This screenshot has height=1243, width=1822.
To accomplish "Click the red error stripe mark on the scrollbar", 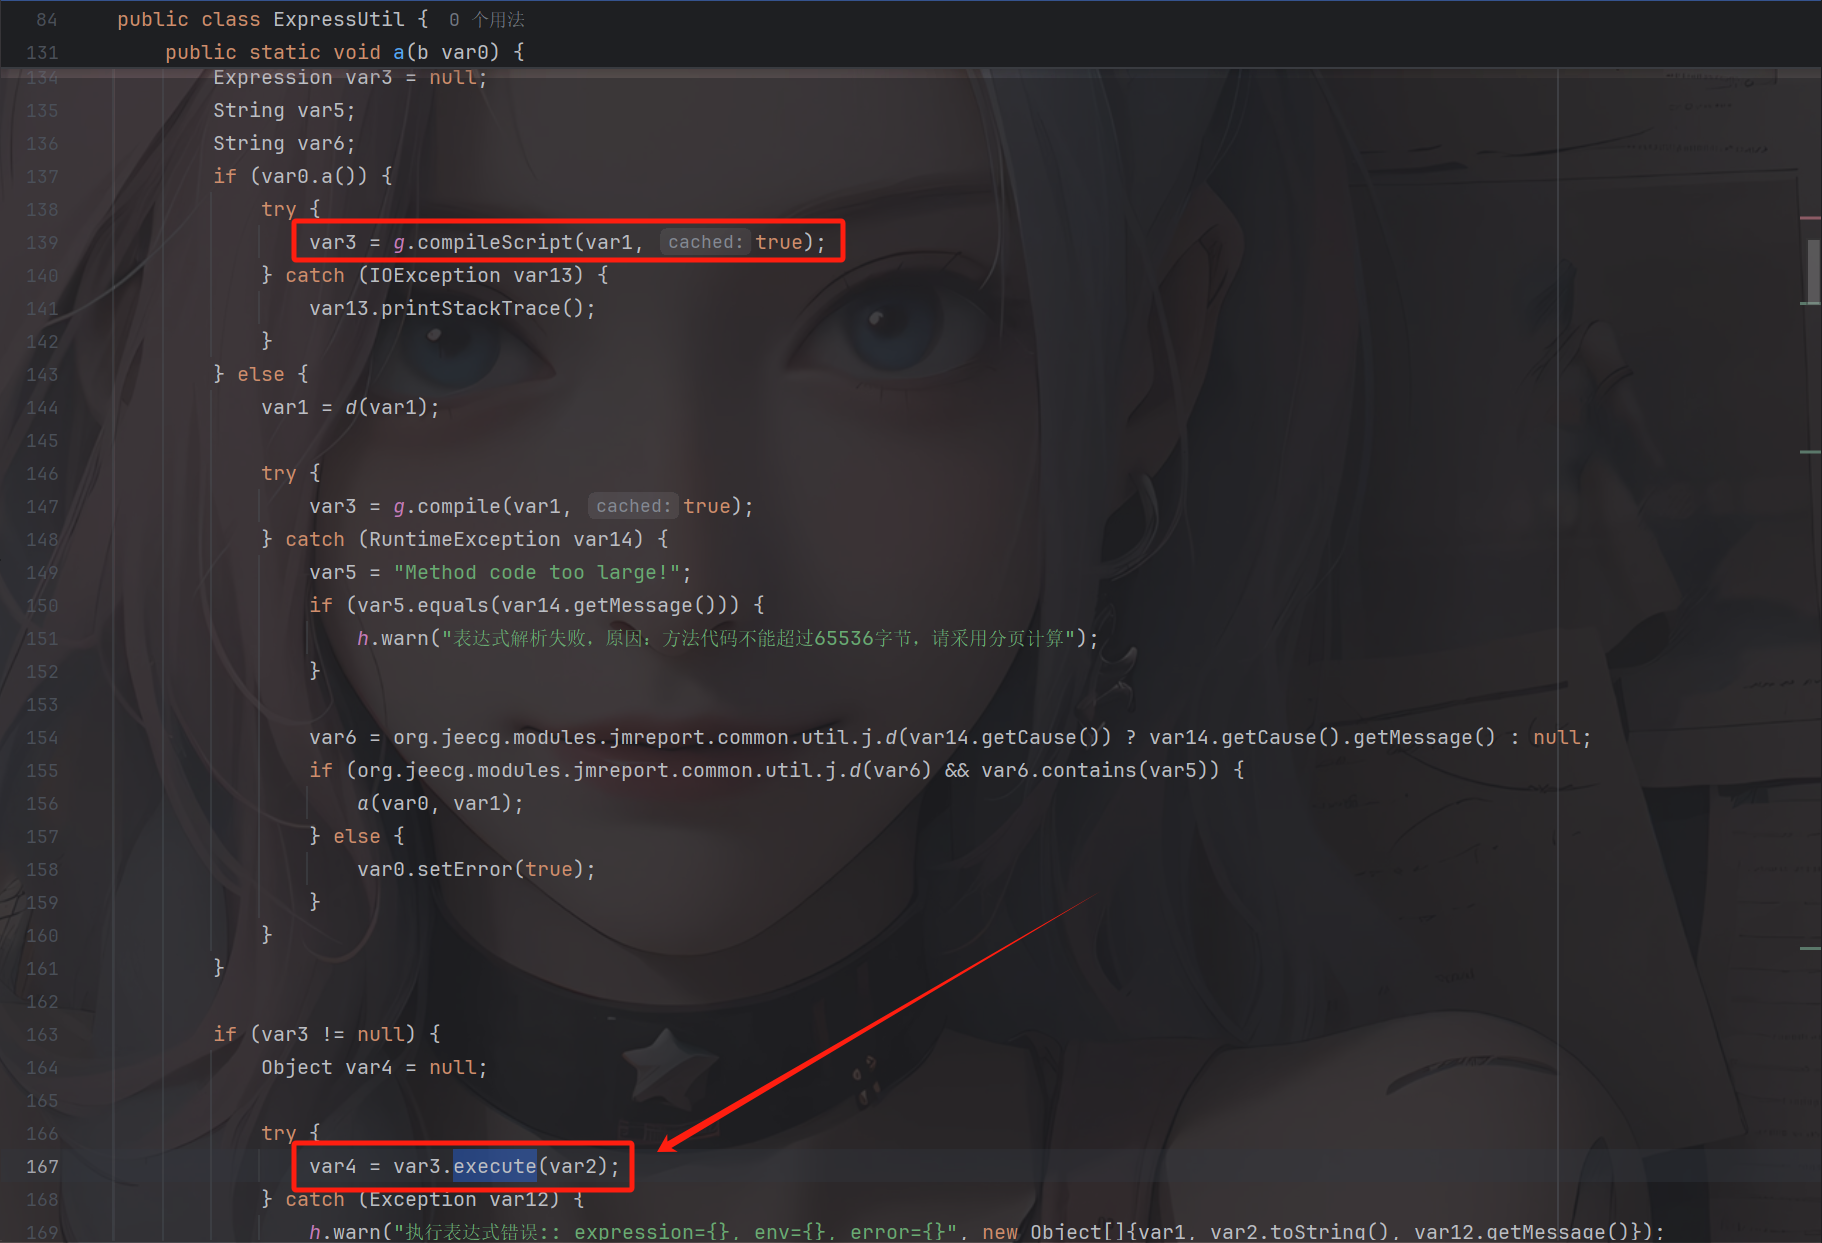I will (x=1810, y=217).
